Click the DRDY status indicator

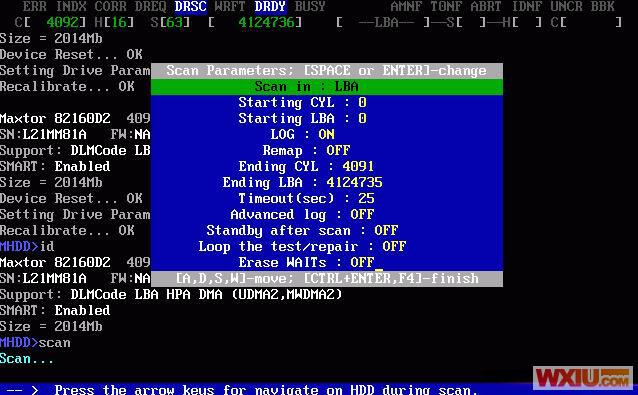point(270,7)
